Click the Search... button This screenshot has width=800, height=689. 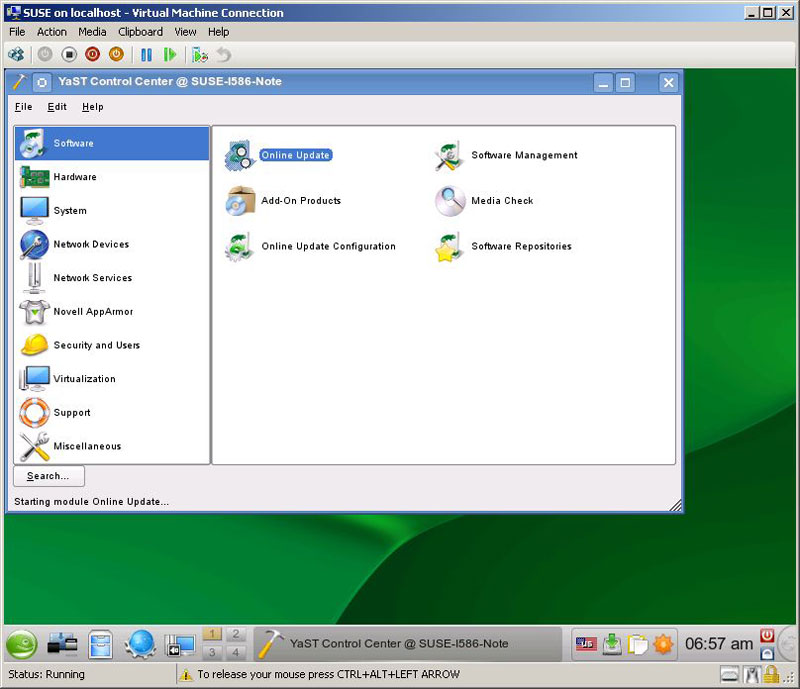pyautogui.click(x=49, y=476)
